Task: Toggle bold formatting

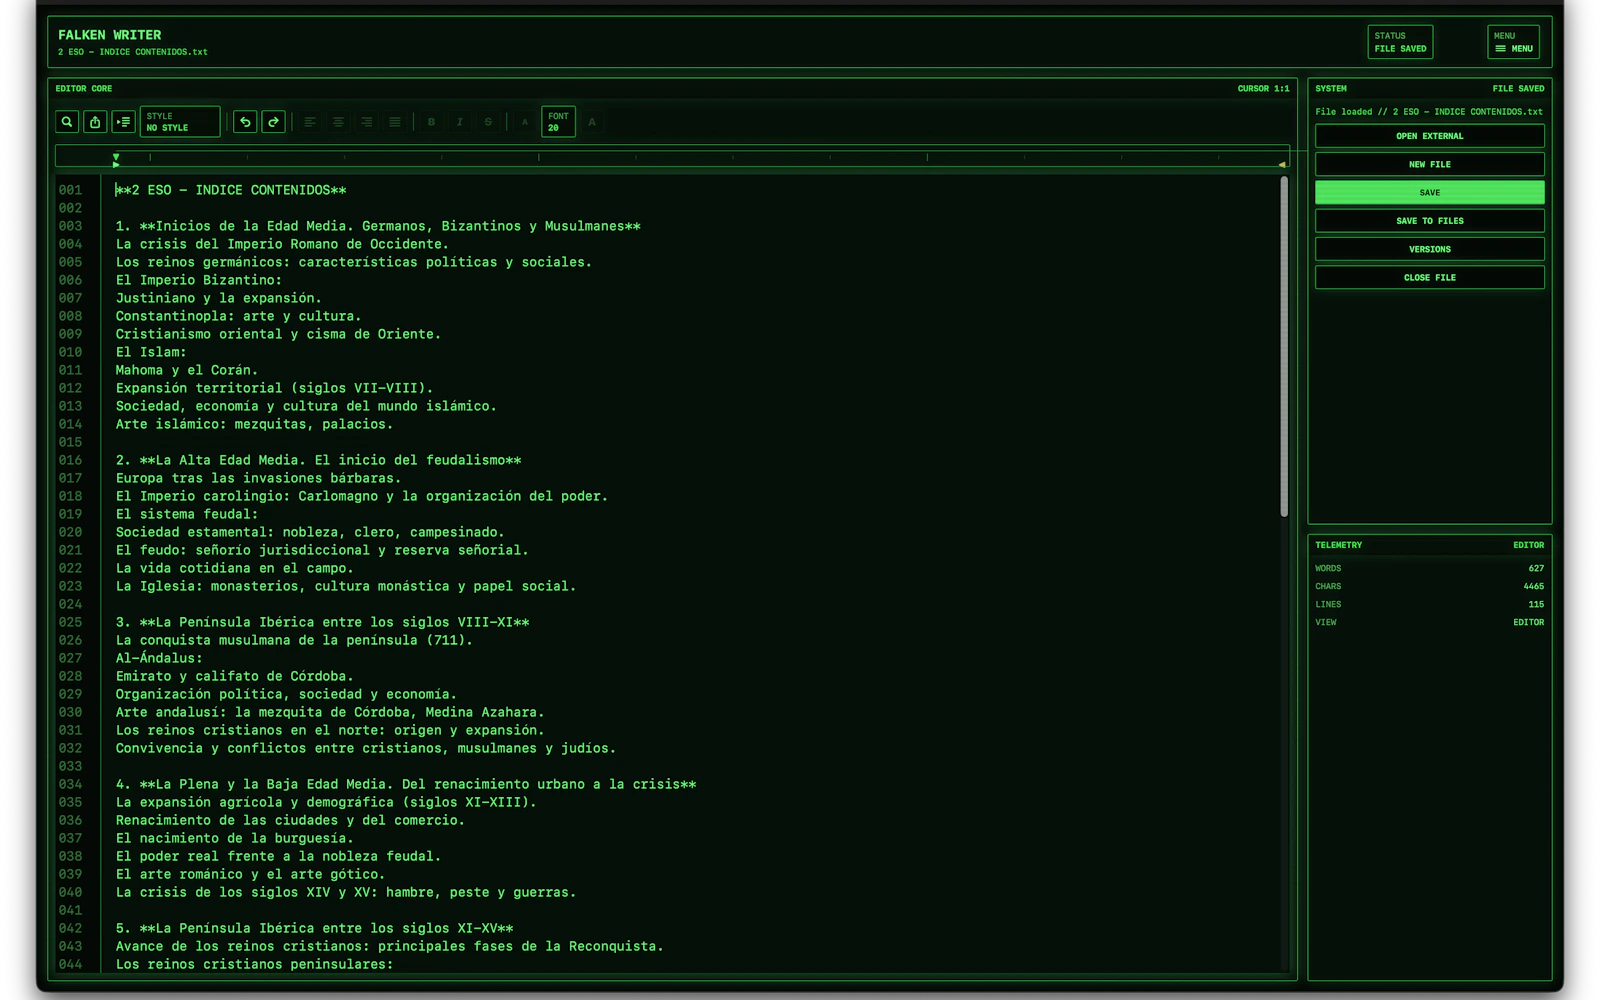Action: (x=431, y=122)
